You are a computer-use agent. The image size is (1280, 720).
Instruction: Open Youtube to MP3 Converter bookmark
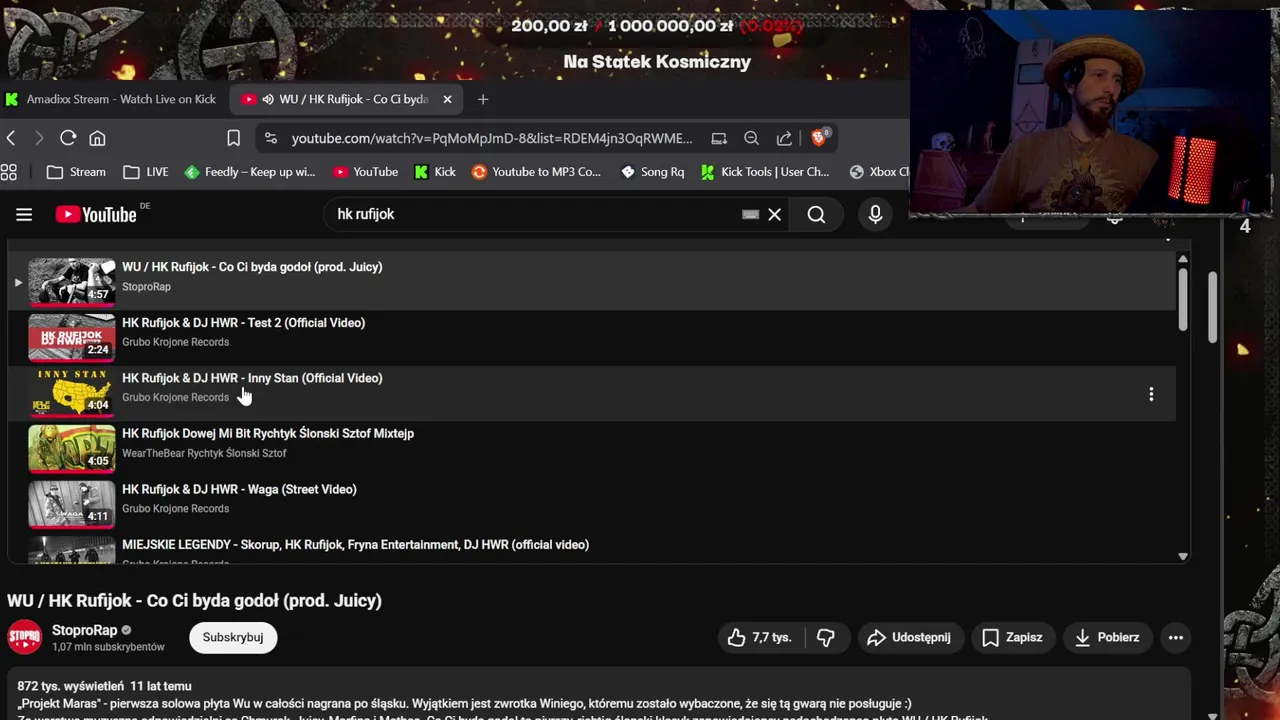[x=537, y=172]
